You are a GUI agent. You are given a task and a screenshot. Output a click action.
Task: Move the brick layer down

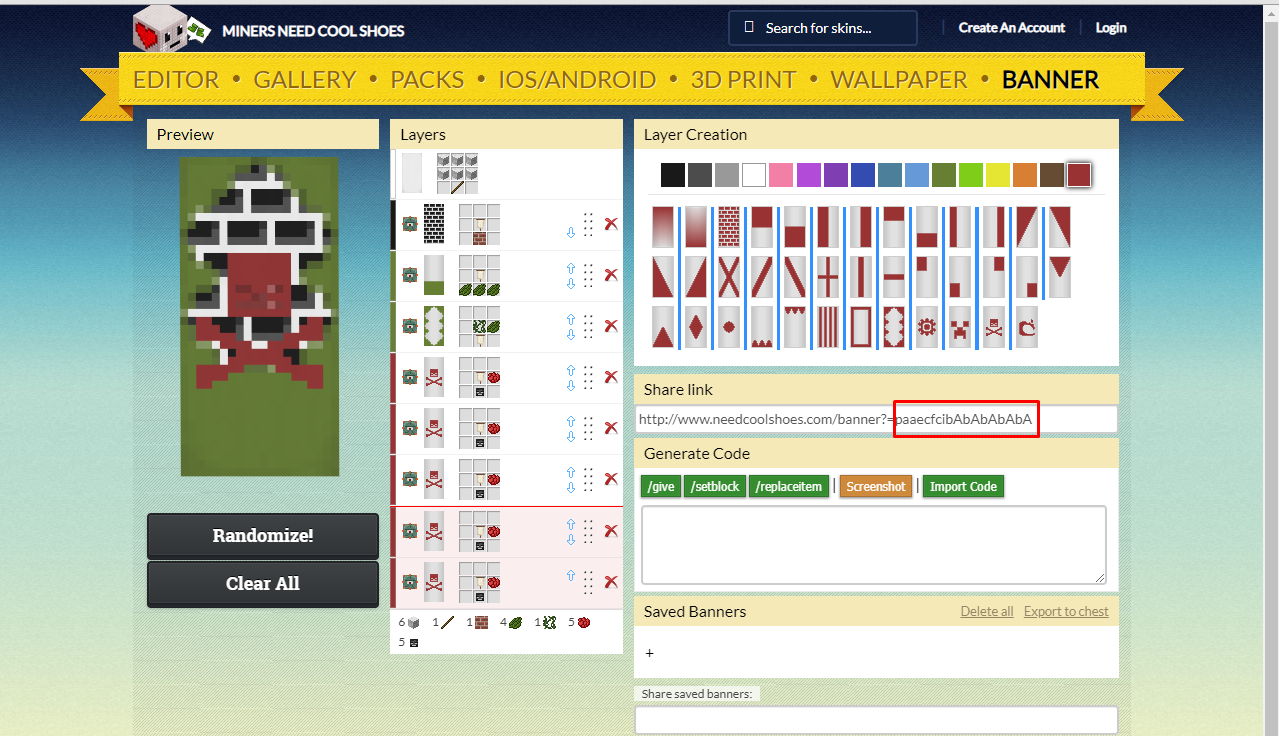point(571,232)
